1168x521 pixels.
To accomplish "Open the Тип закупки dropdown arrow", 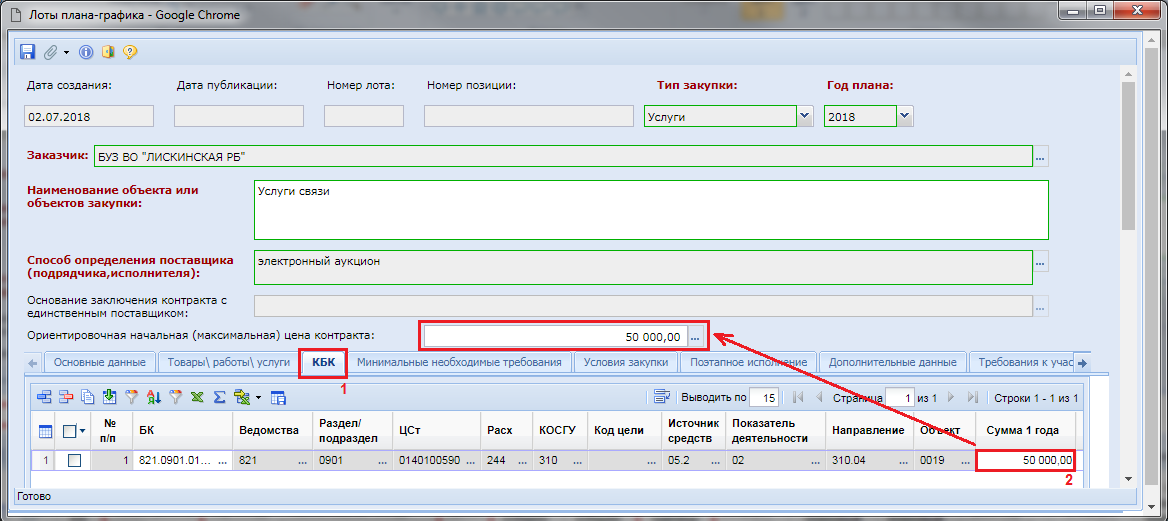I will 804,116.
